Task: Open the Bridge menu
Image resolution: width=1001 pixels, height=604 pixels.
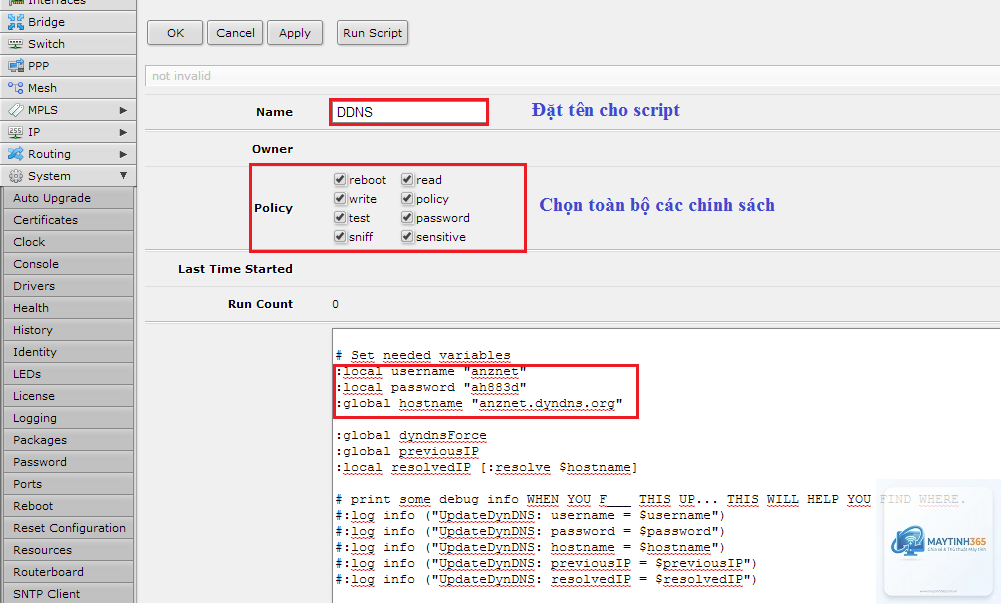Action: tap(68, 22)
